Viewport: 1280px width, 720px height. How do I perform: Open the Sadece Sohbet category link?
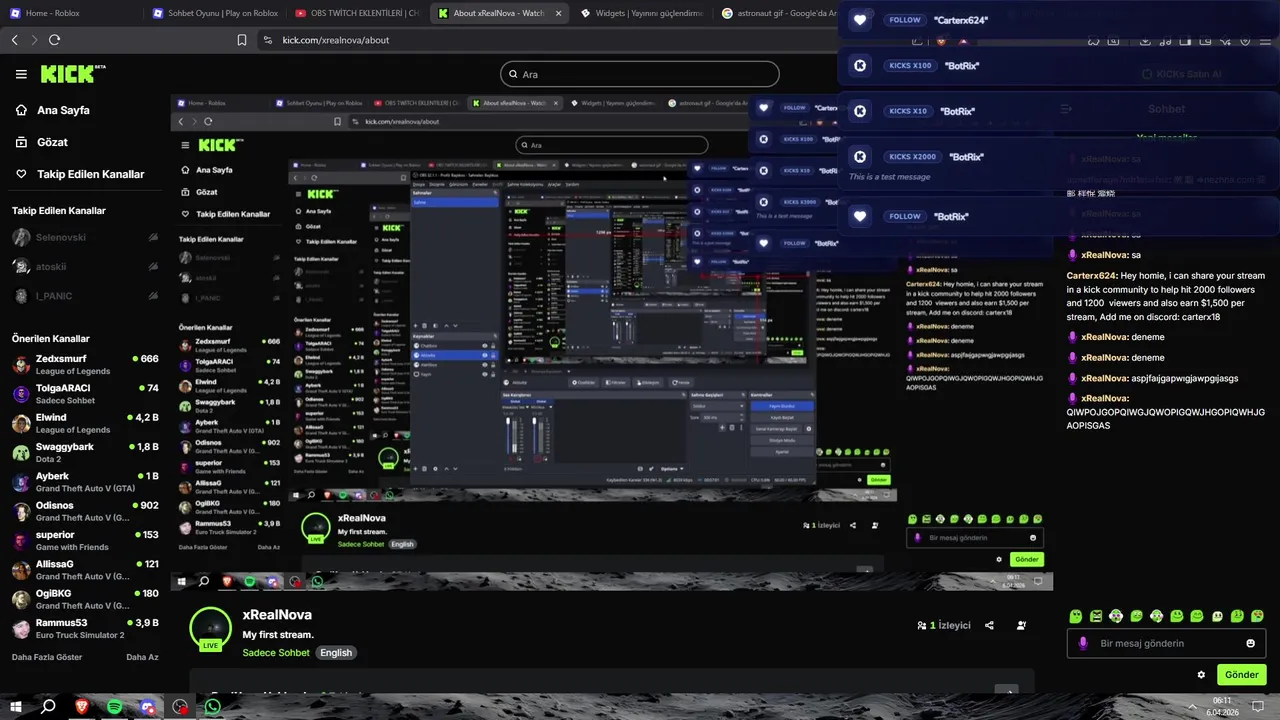pos(276,653)
